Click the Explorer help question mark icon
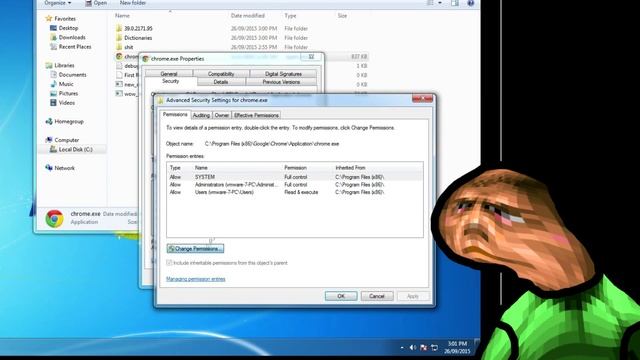The width and height of the screenshot is (640, 360). coord(471,3)
